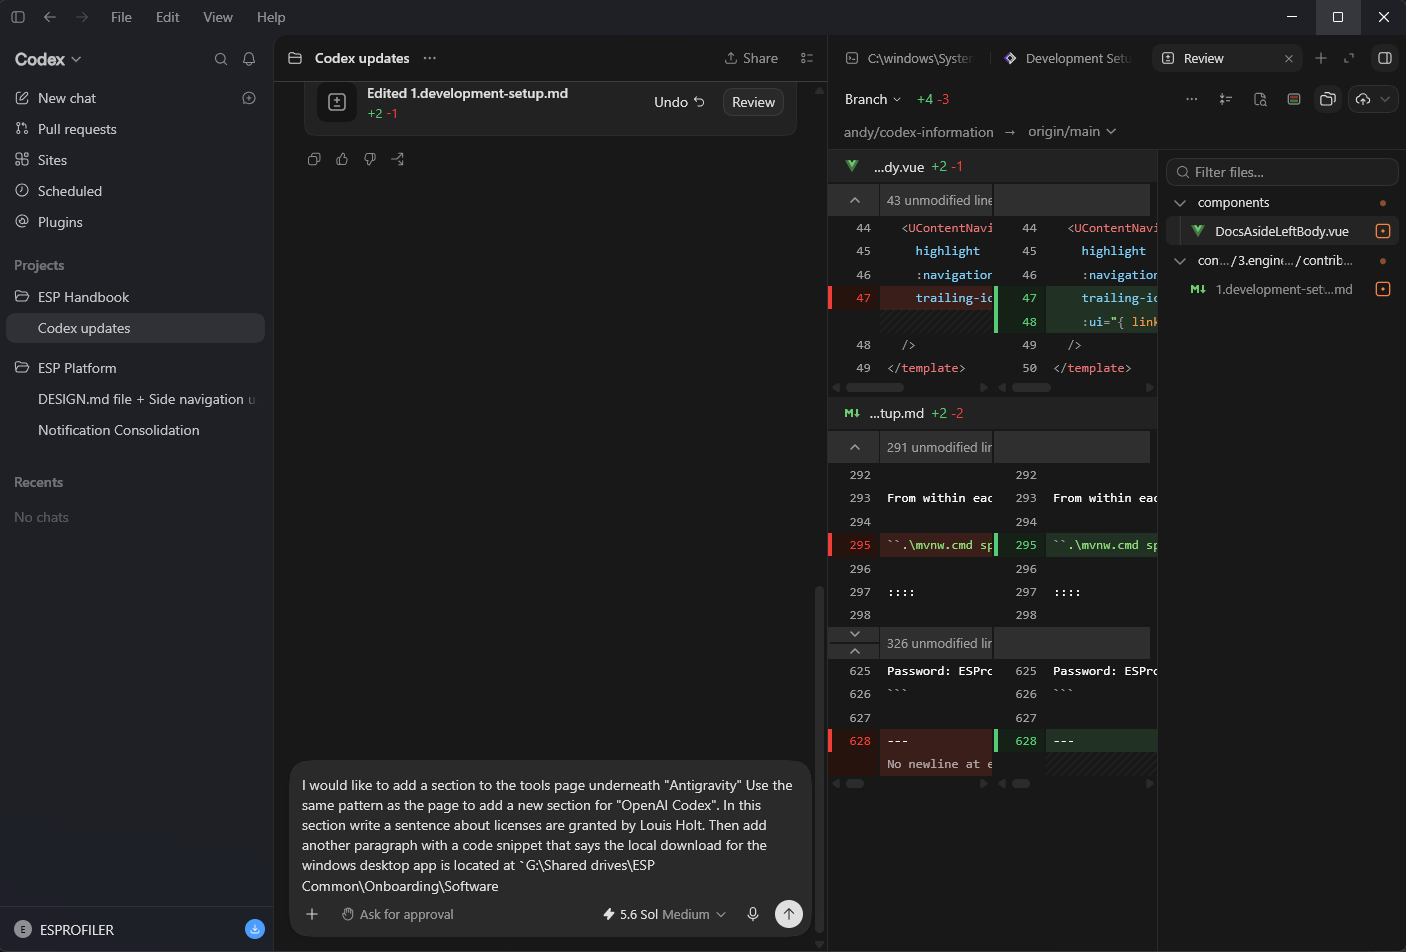Click Review on the edited file card
Image resolution: width=1406 pixels, height=952 pixels.
coord(753,102)
